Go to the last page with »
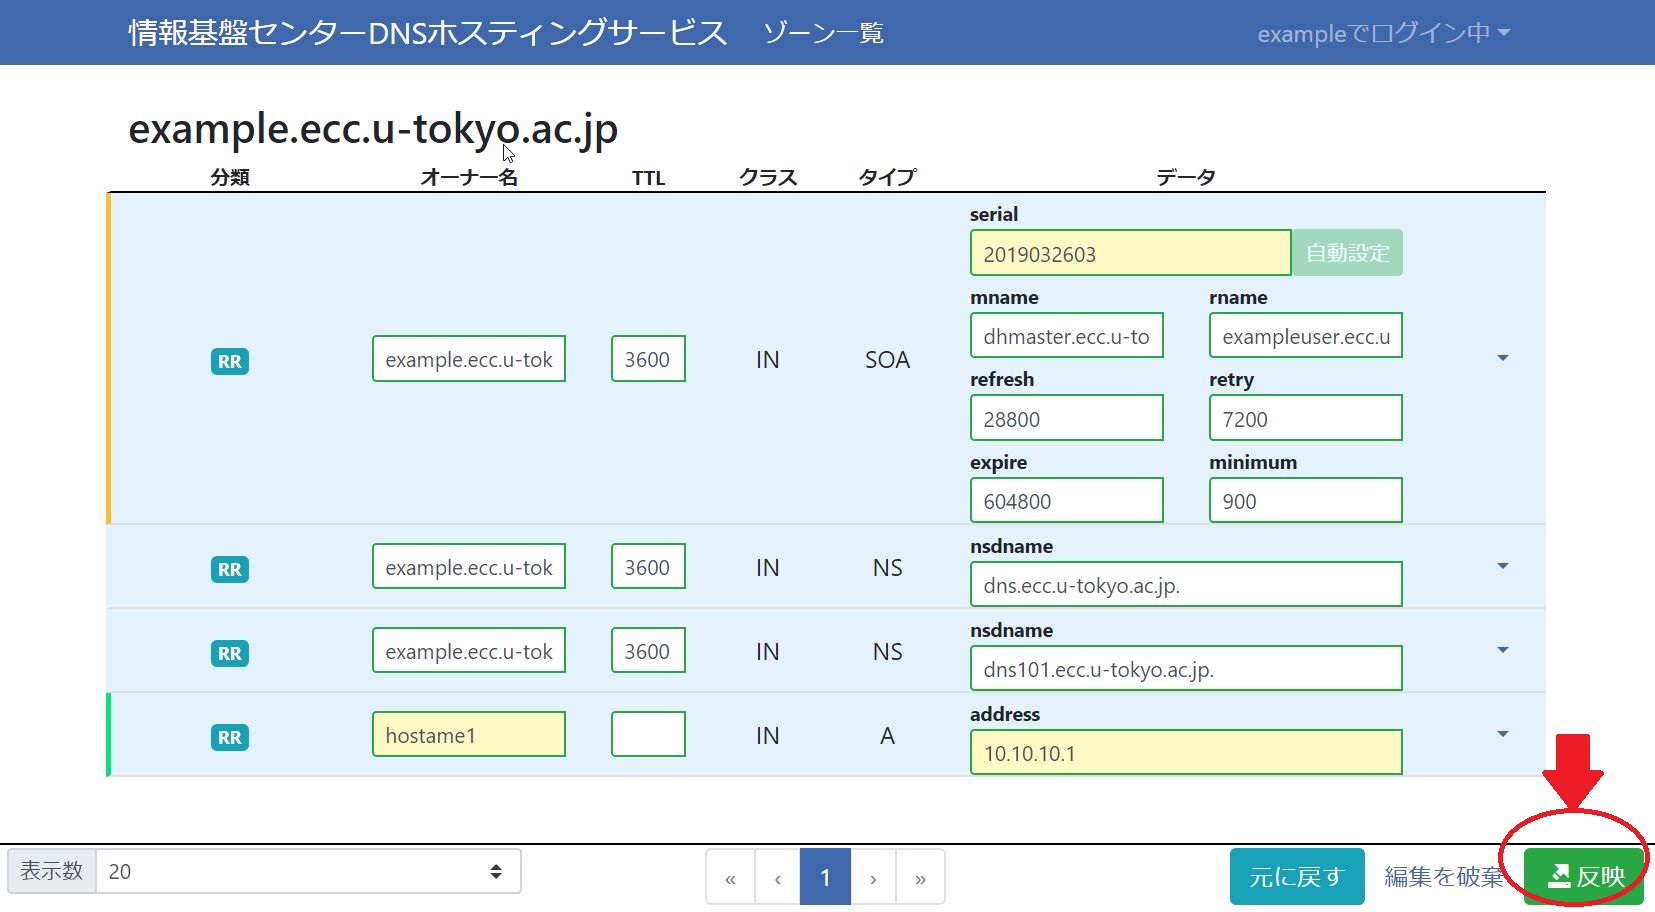 pyautogui.click(x=920, y=877)
